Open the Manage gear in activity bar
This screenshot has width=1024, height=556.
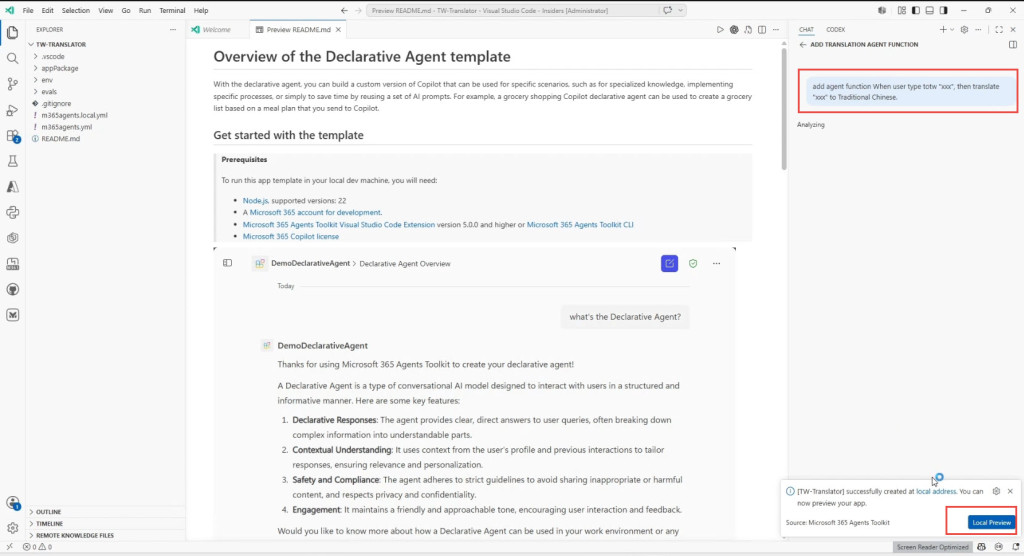(x=12, y=528)
